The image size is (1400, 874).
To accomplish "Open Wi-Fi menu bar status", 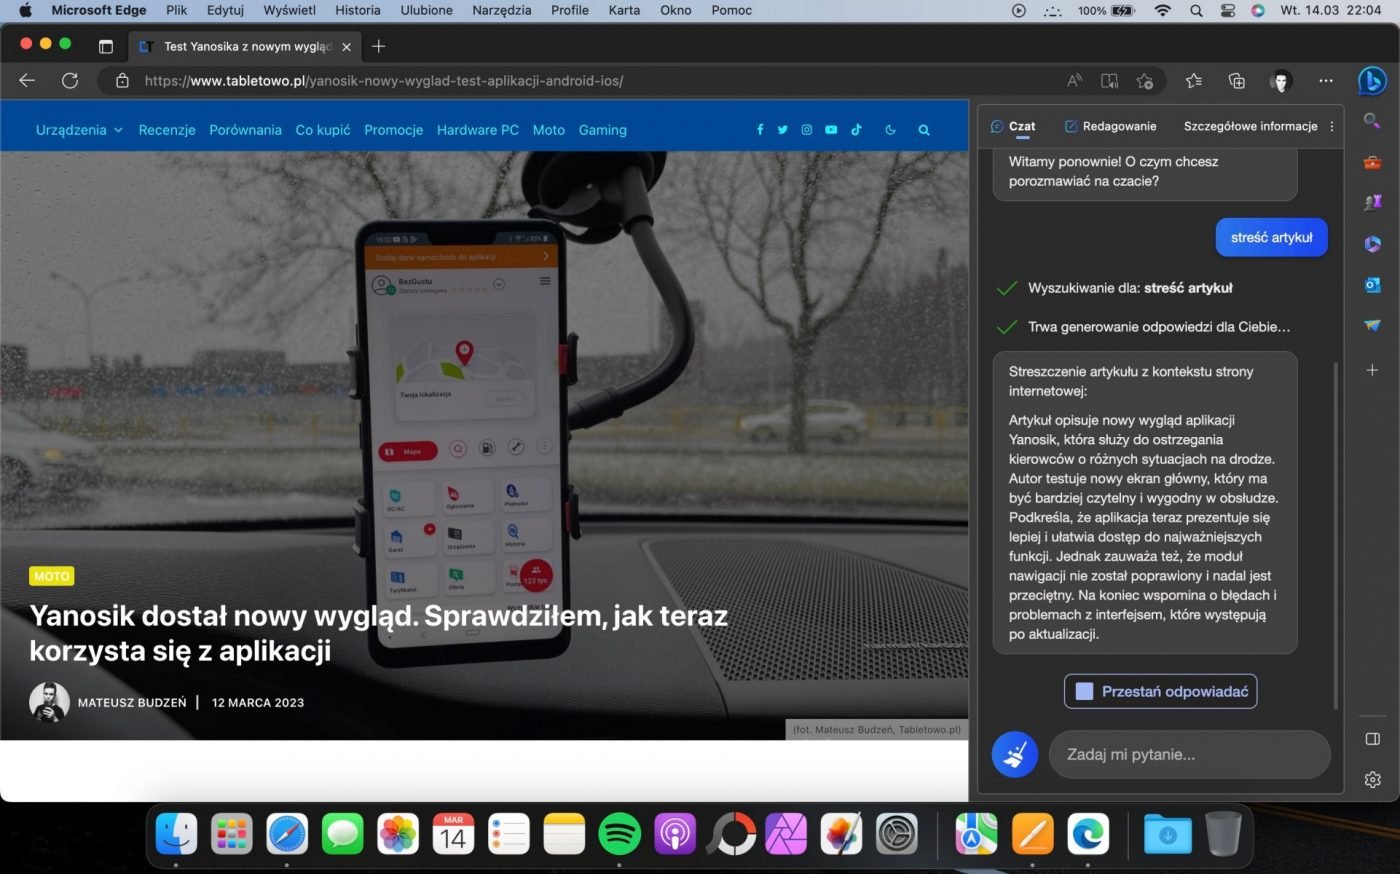I will point(1162,10).
